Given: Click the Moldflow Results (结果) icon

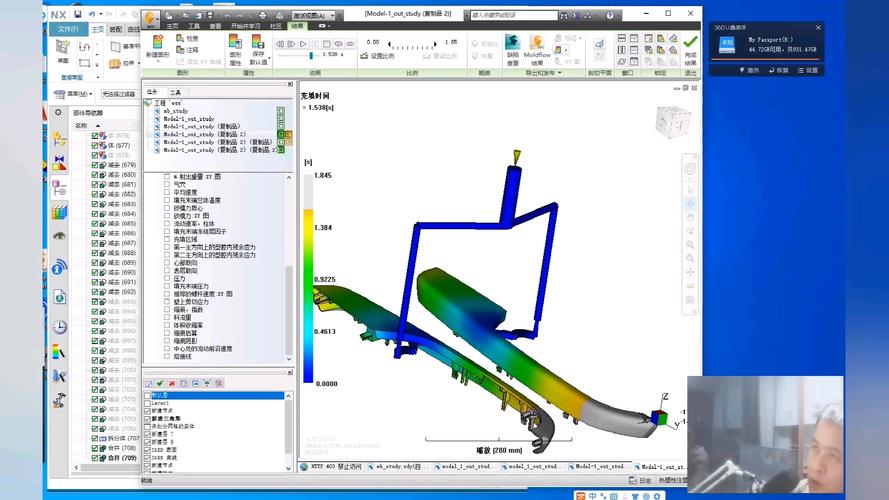Looking at the screenshot, I should point(536,49).
